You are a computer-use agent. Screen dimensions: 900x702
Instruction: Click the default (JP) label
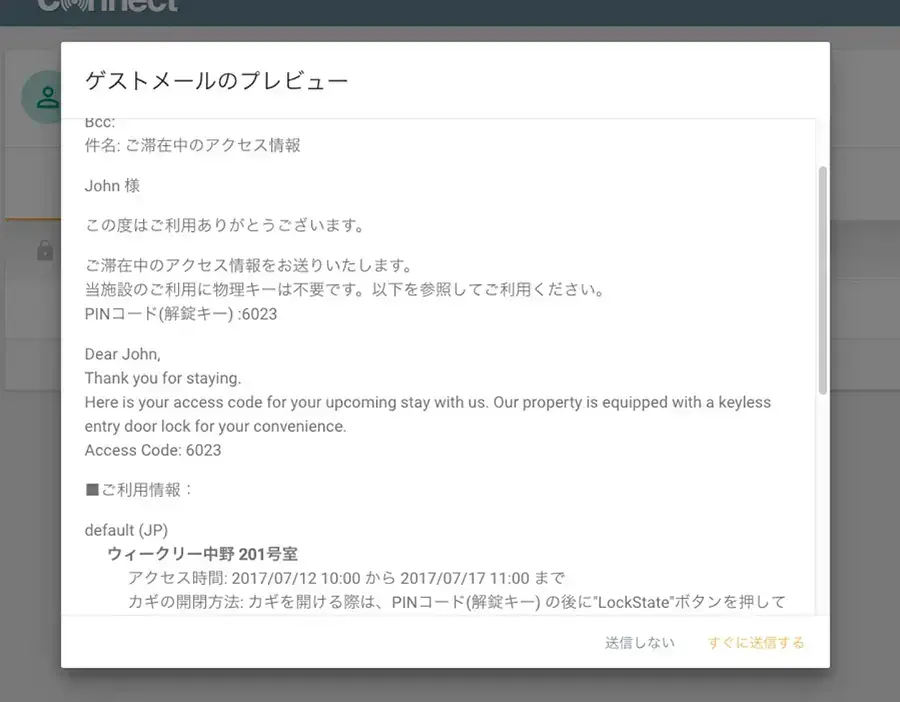pos(126,530)
